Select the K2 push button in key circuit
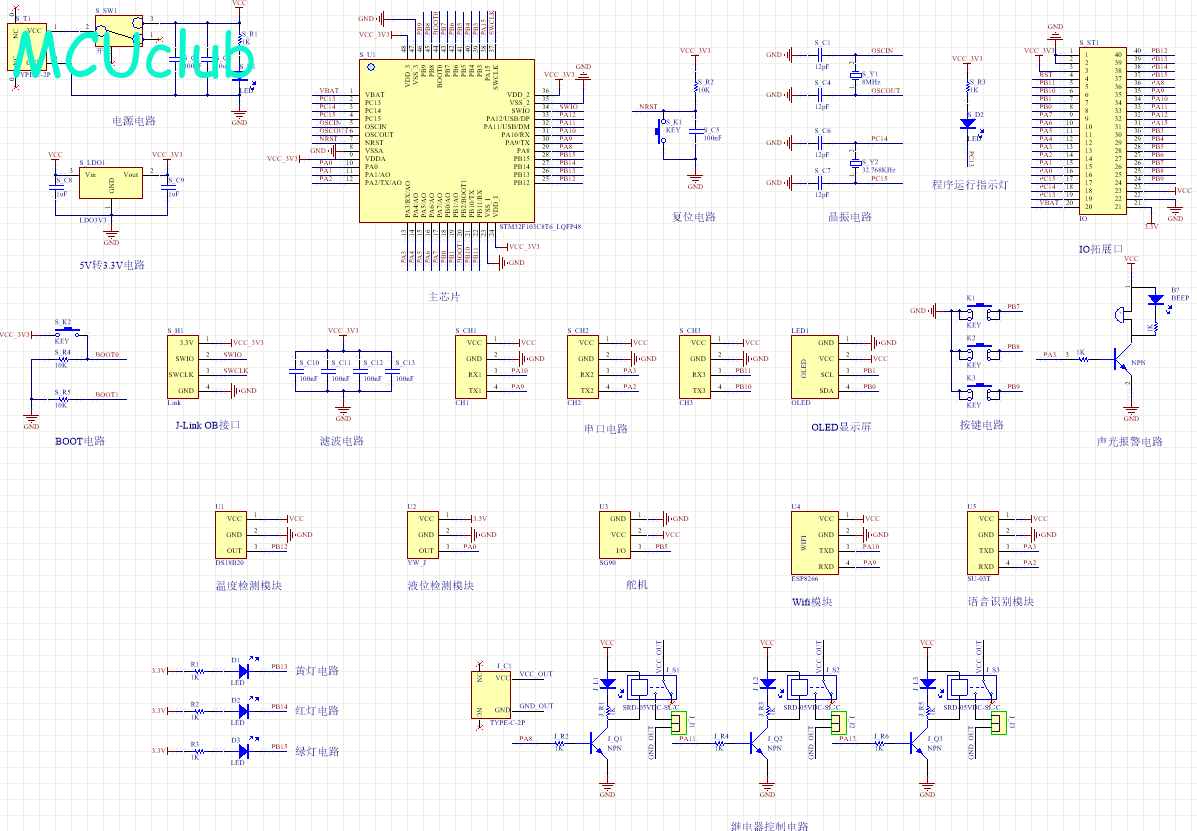The width and height of the screenshot is (1197, 831). [x=979, y=352]
